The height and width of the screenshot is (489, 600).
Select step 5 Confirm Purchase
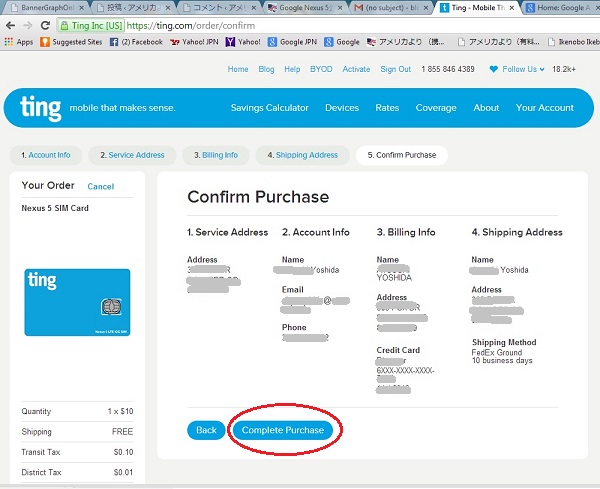click(402, 155)
